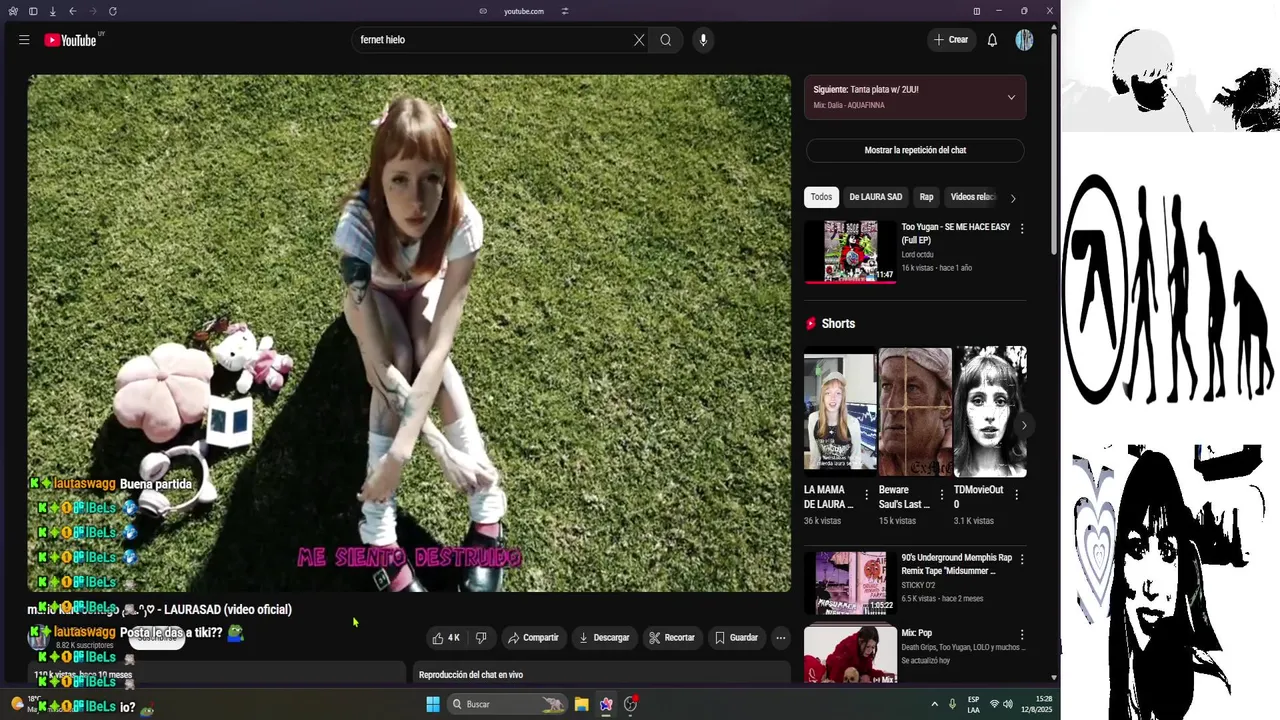Click the magnifier search button
The image size is (1280, 720).
click(666, 40)
